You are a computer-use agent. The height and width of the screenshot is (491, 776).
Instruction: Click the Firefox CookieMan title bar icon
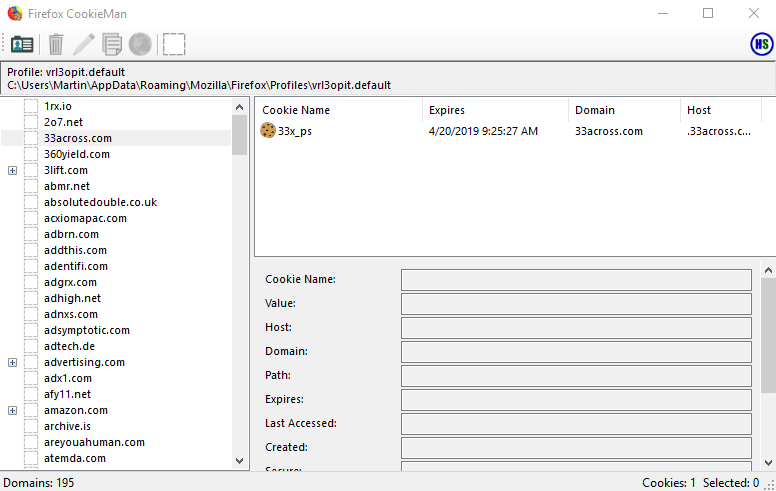coord(15,13)
